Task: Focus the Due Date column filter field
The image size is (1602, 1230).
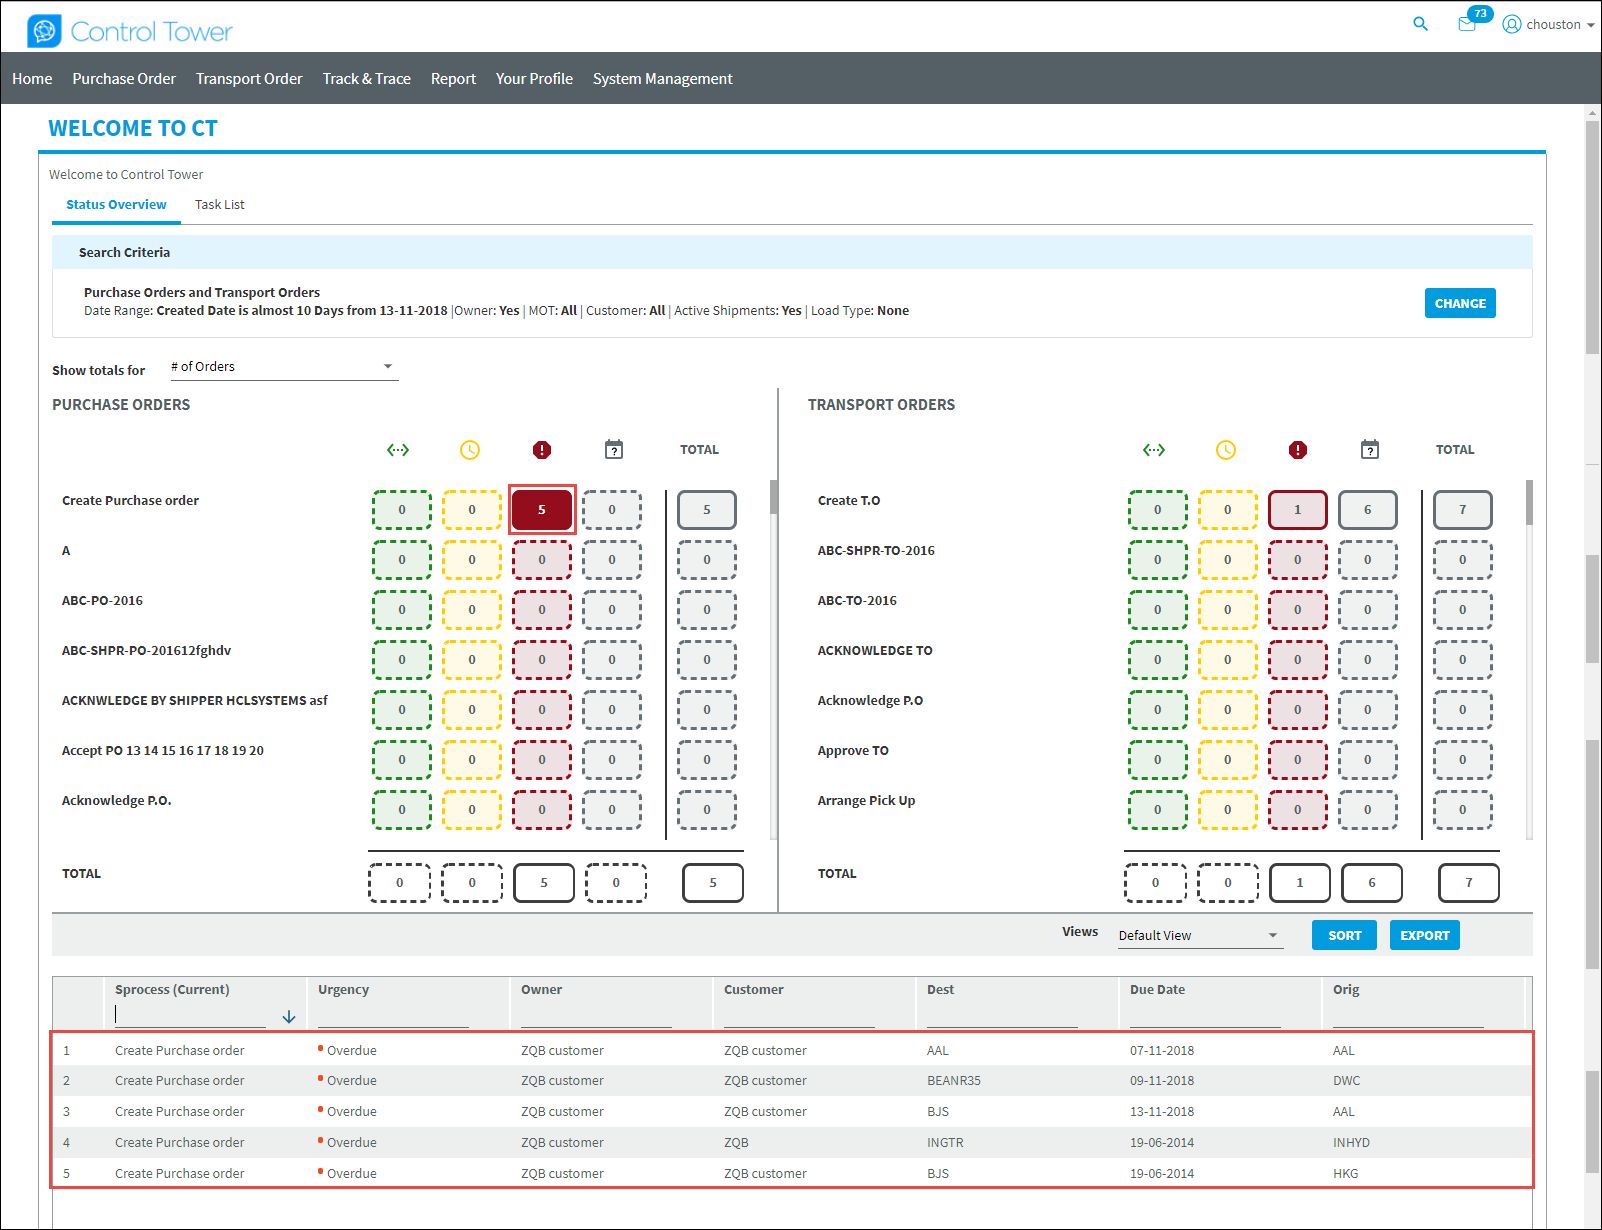Action: tap(1205, 1015)
